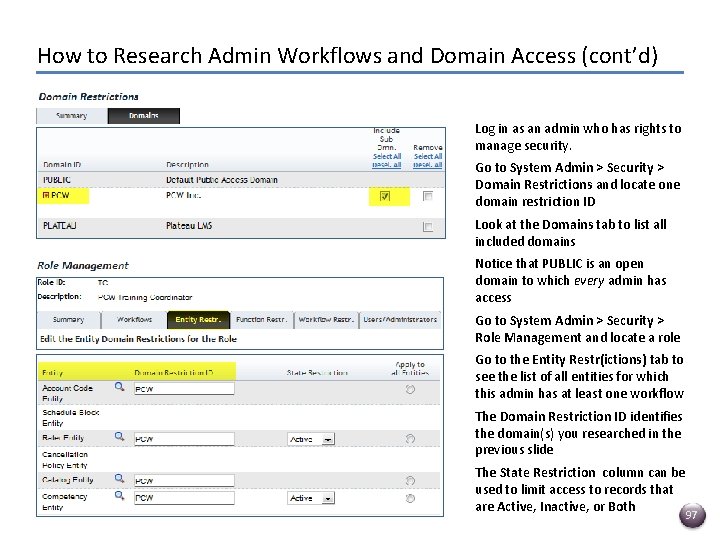
Task: Click the Domain ID column header
Action: pos(62,164)
